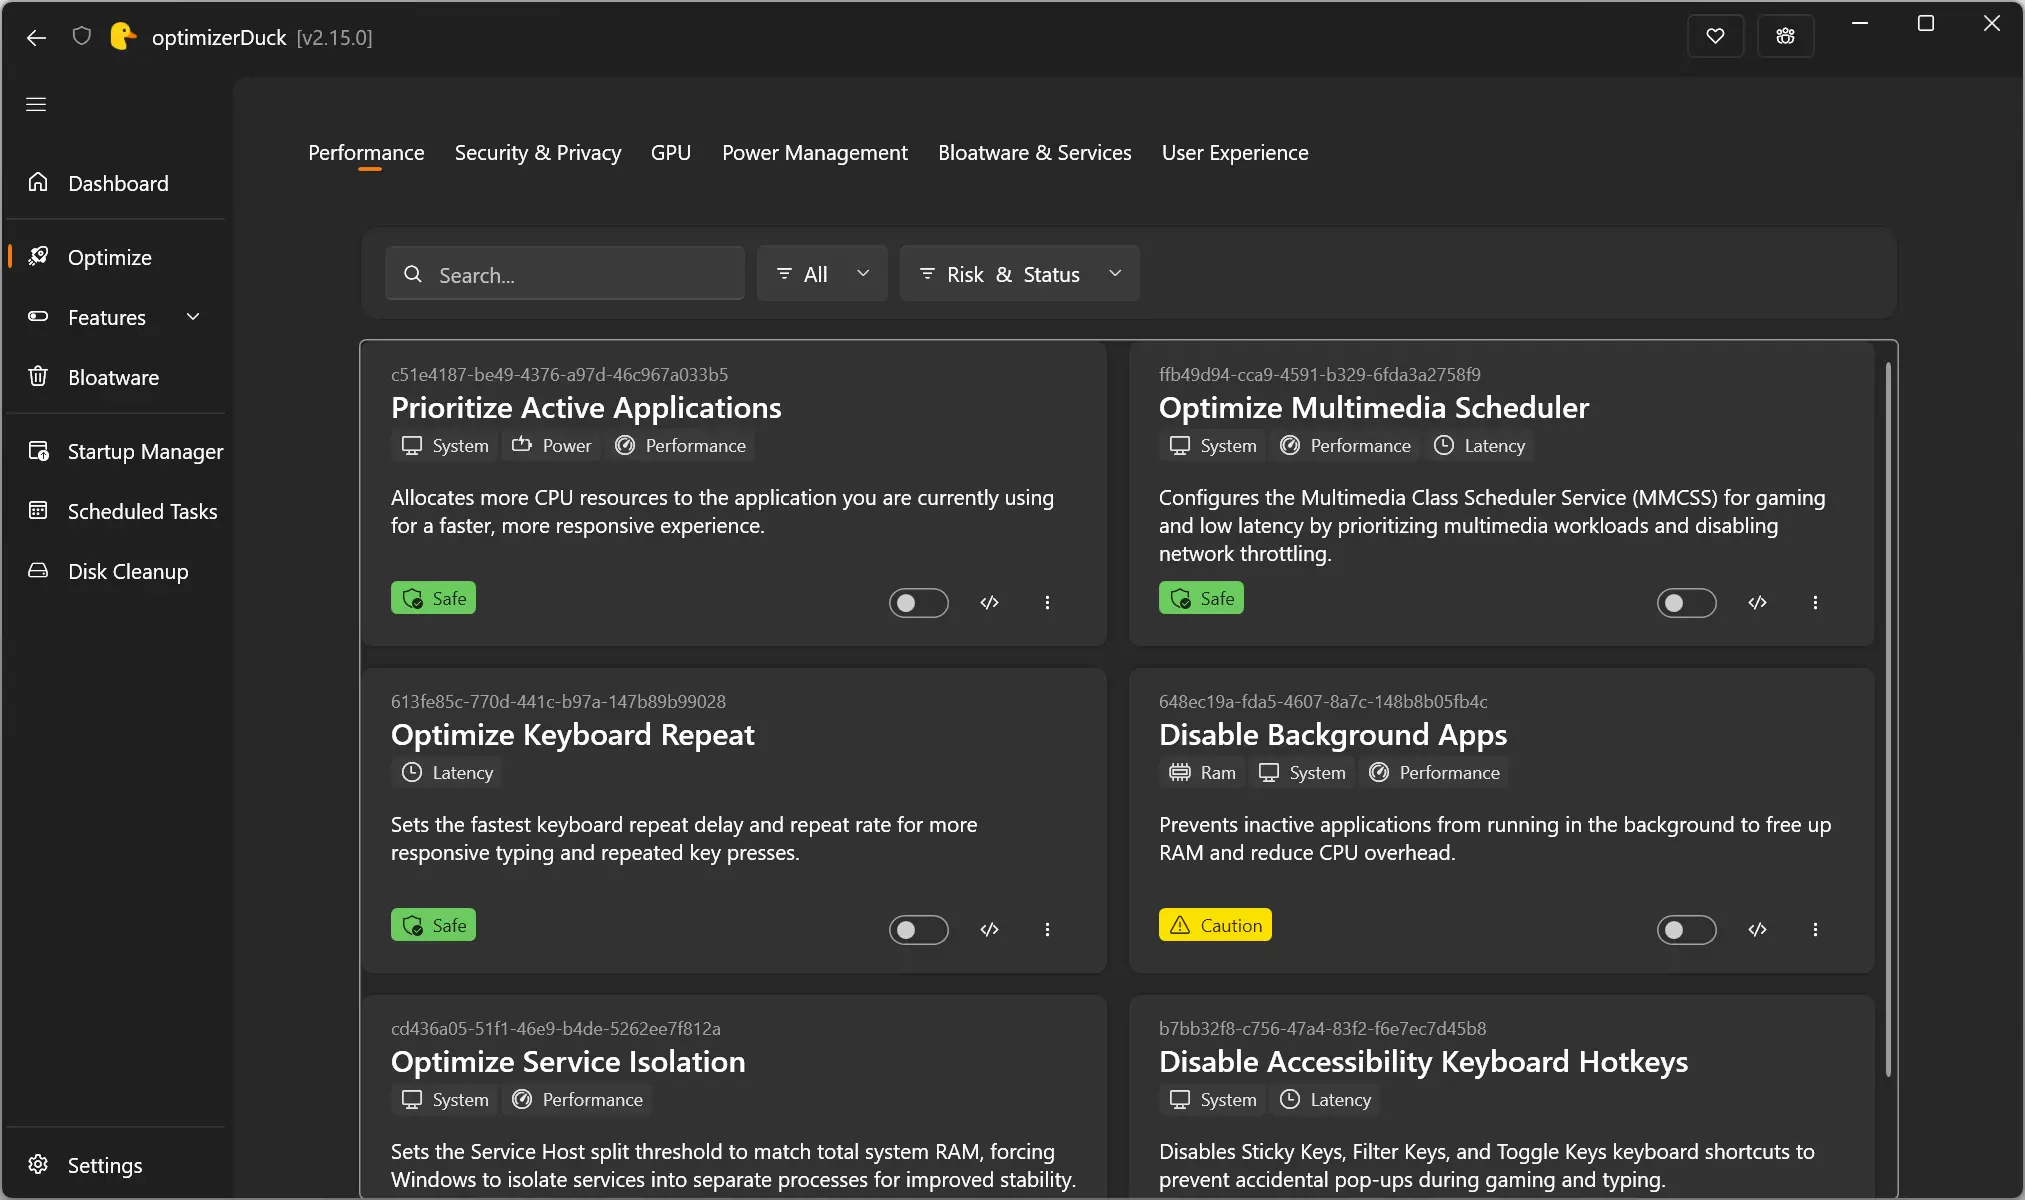2025x1200 pixels.
Task: Select ID text c51e4187-be49-4376-a97d-46c967a033b5
Action: [559, 375]
